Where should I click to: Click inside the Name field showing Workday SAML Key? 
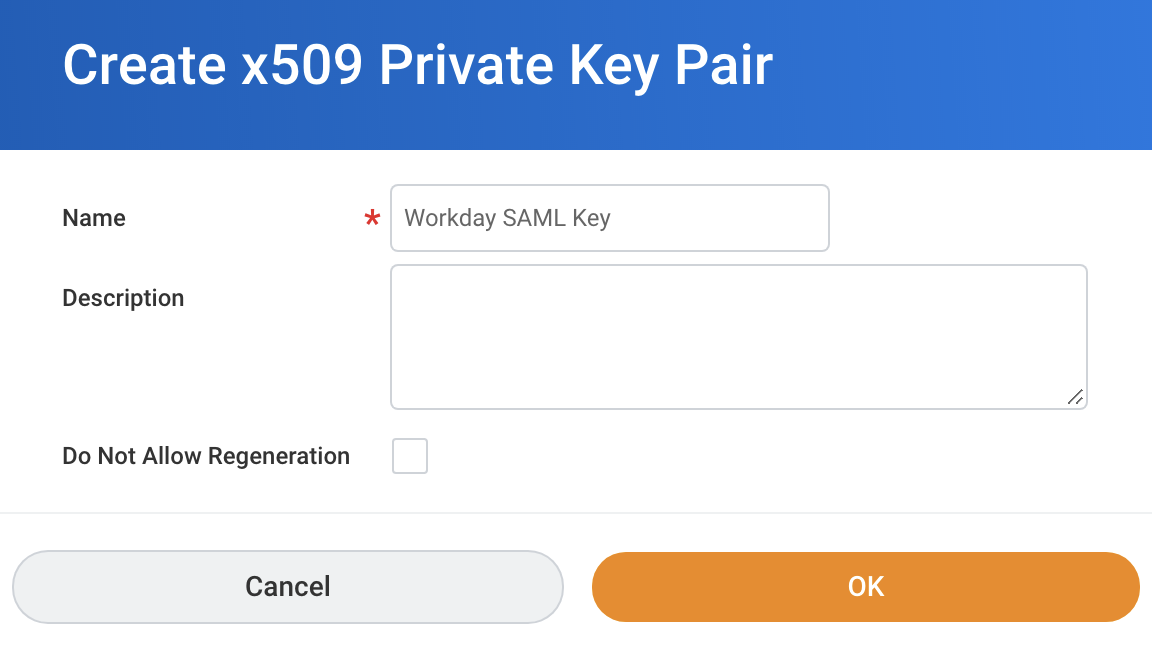click(x=610, y=218)
